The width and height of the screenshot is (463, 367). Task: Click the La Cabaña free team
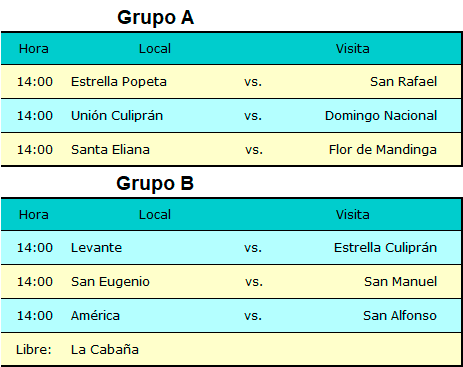(105, 350)
